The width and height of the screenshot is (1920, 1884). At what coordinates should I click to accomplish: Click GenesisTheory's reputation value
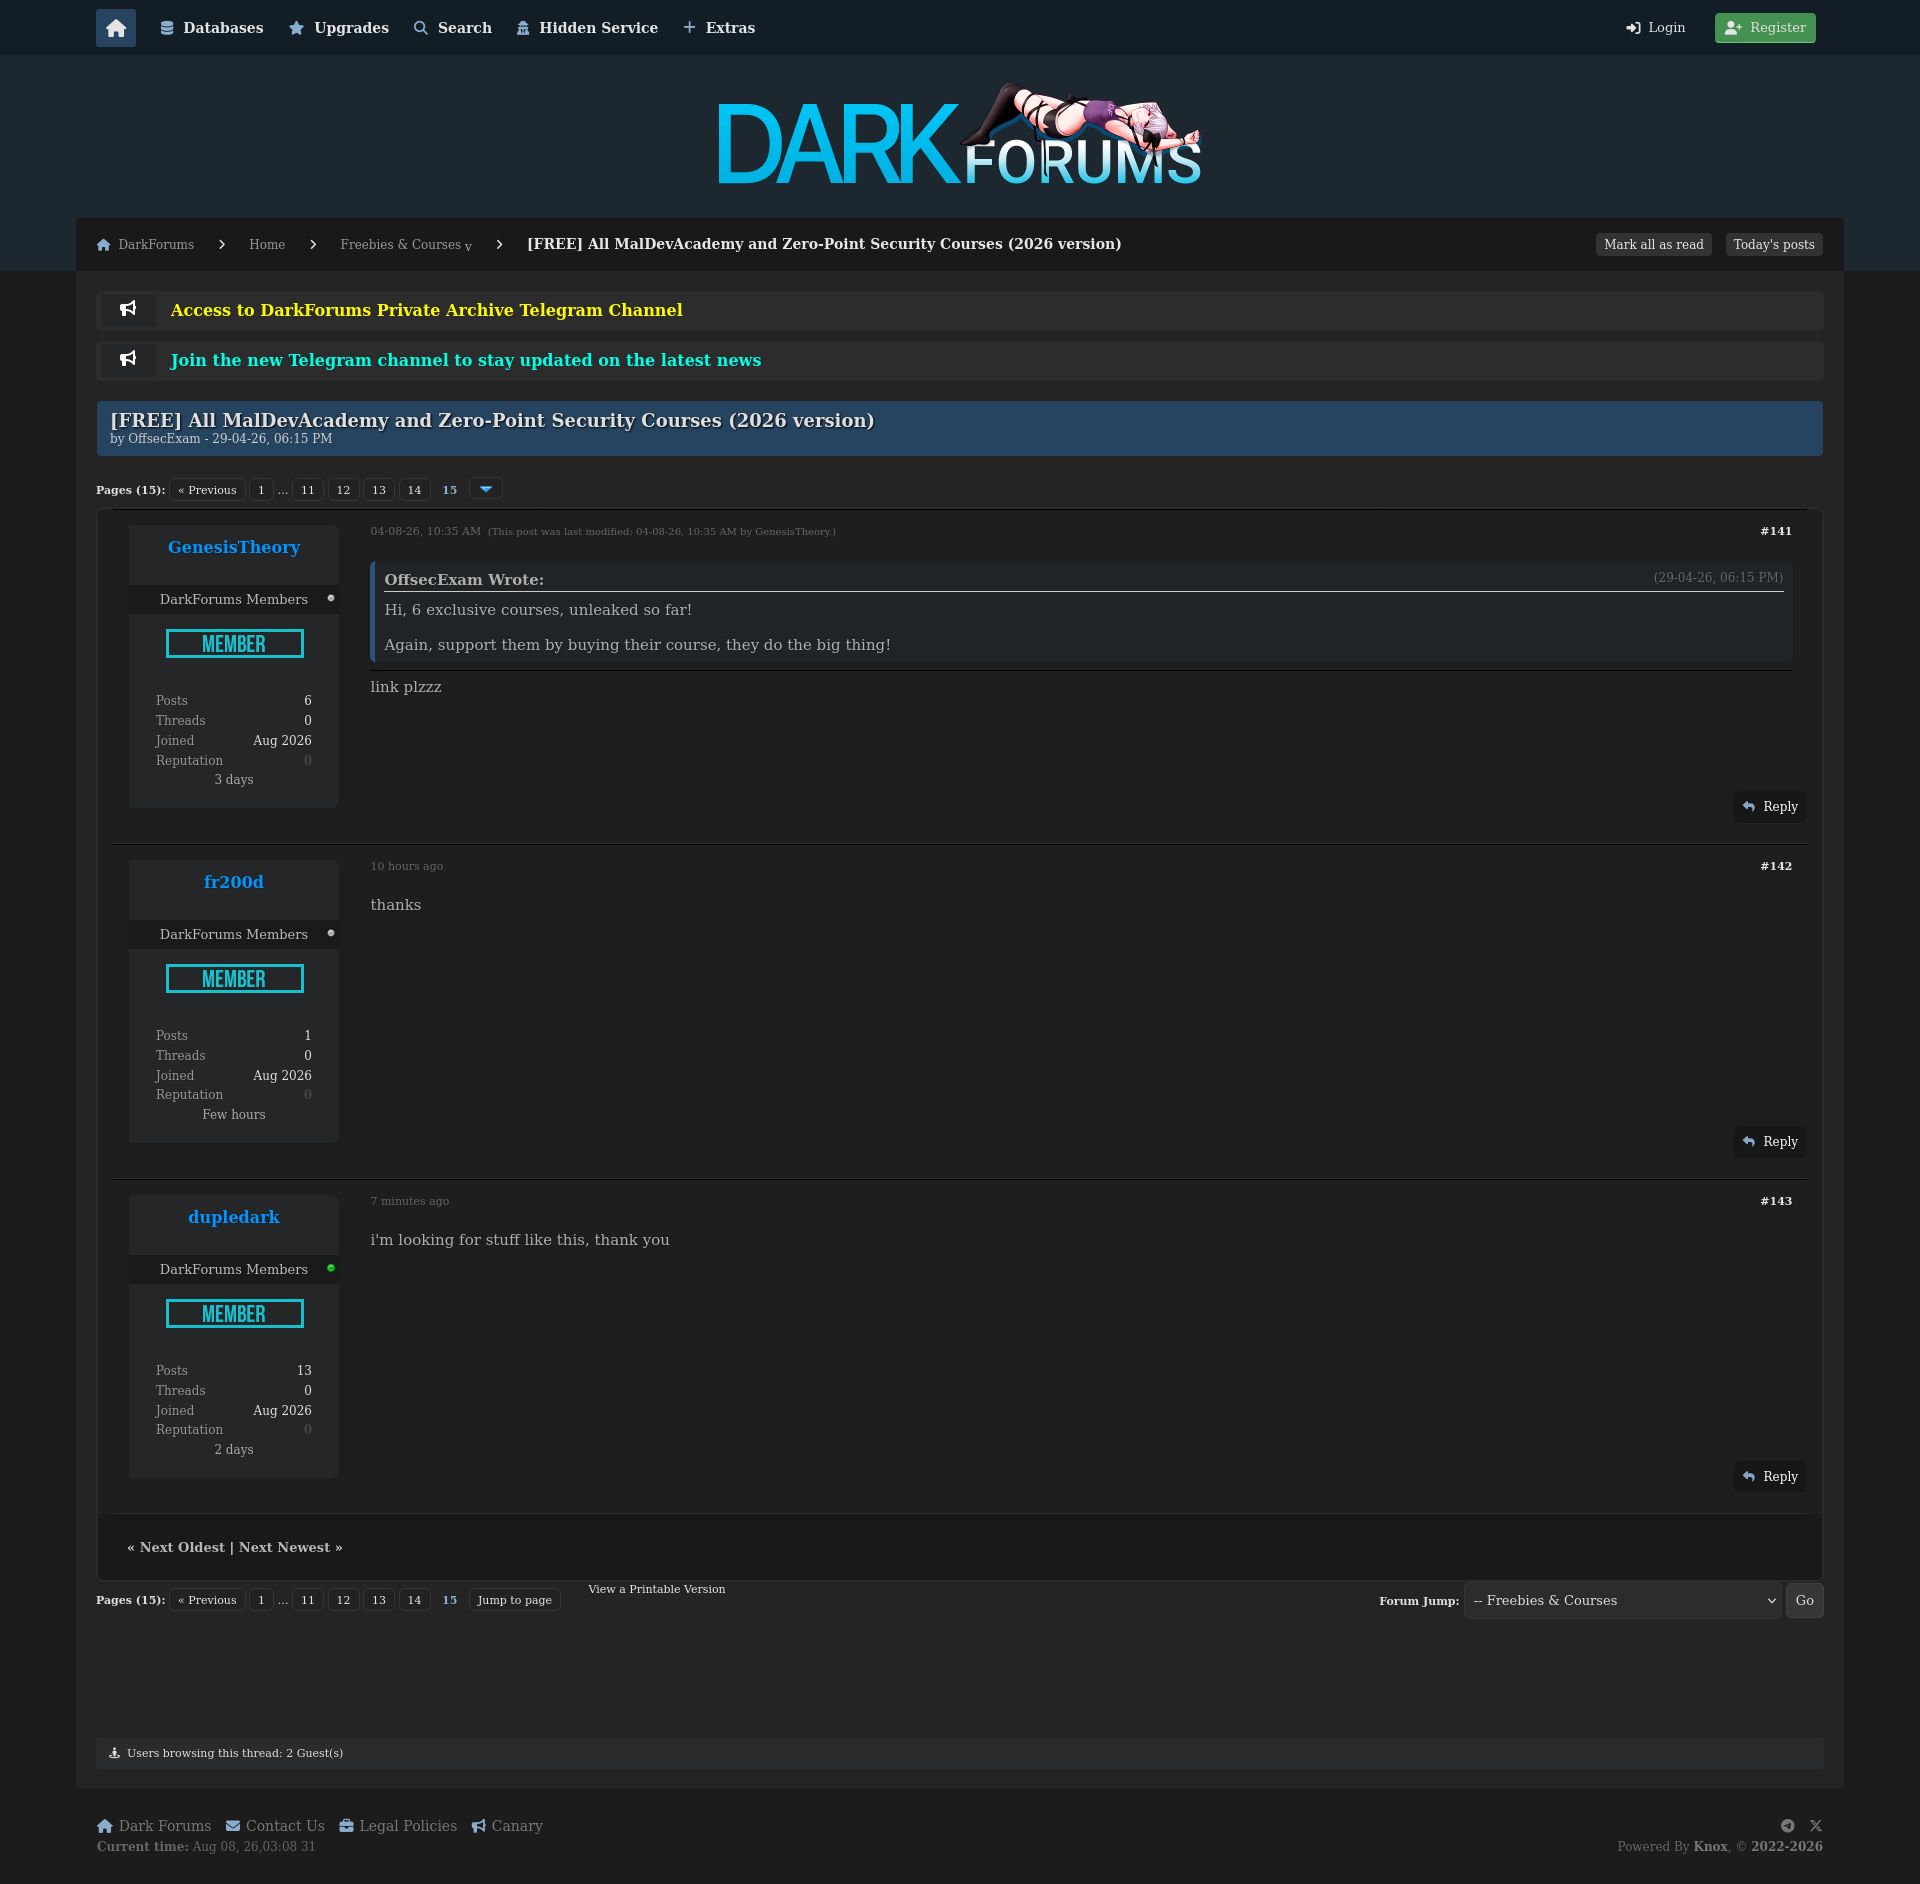[x=308, y=761]
